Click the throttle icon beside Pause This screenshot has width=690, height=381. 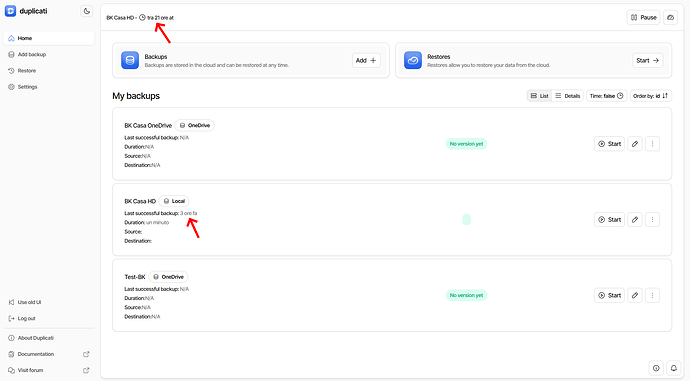coord(670,18)
